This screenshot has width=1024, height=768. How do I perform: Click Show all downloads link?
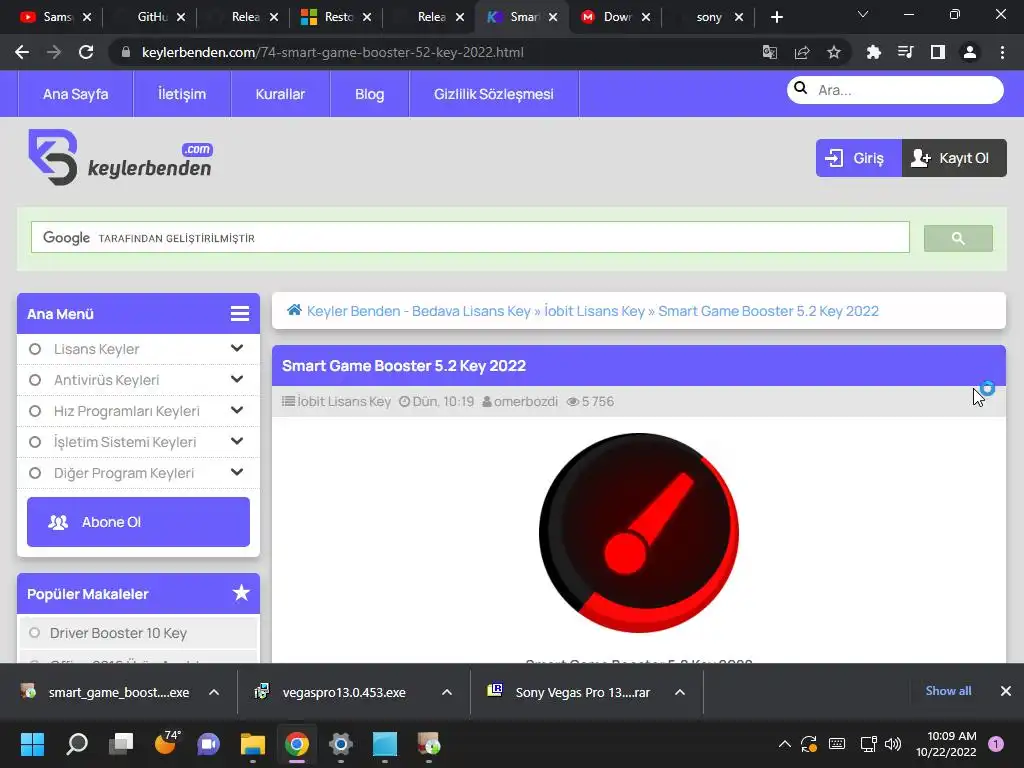pos(948,691)
